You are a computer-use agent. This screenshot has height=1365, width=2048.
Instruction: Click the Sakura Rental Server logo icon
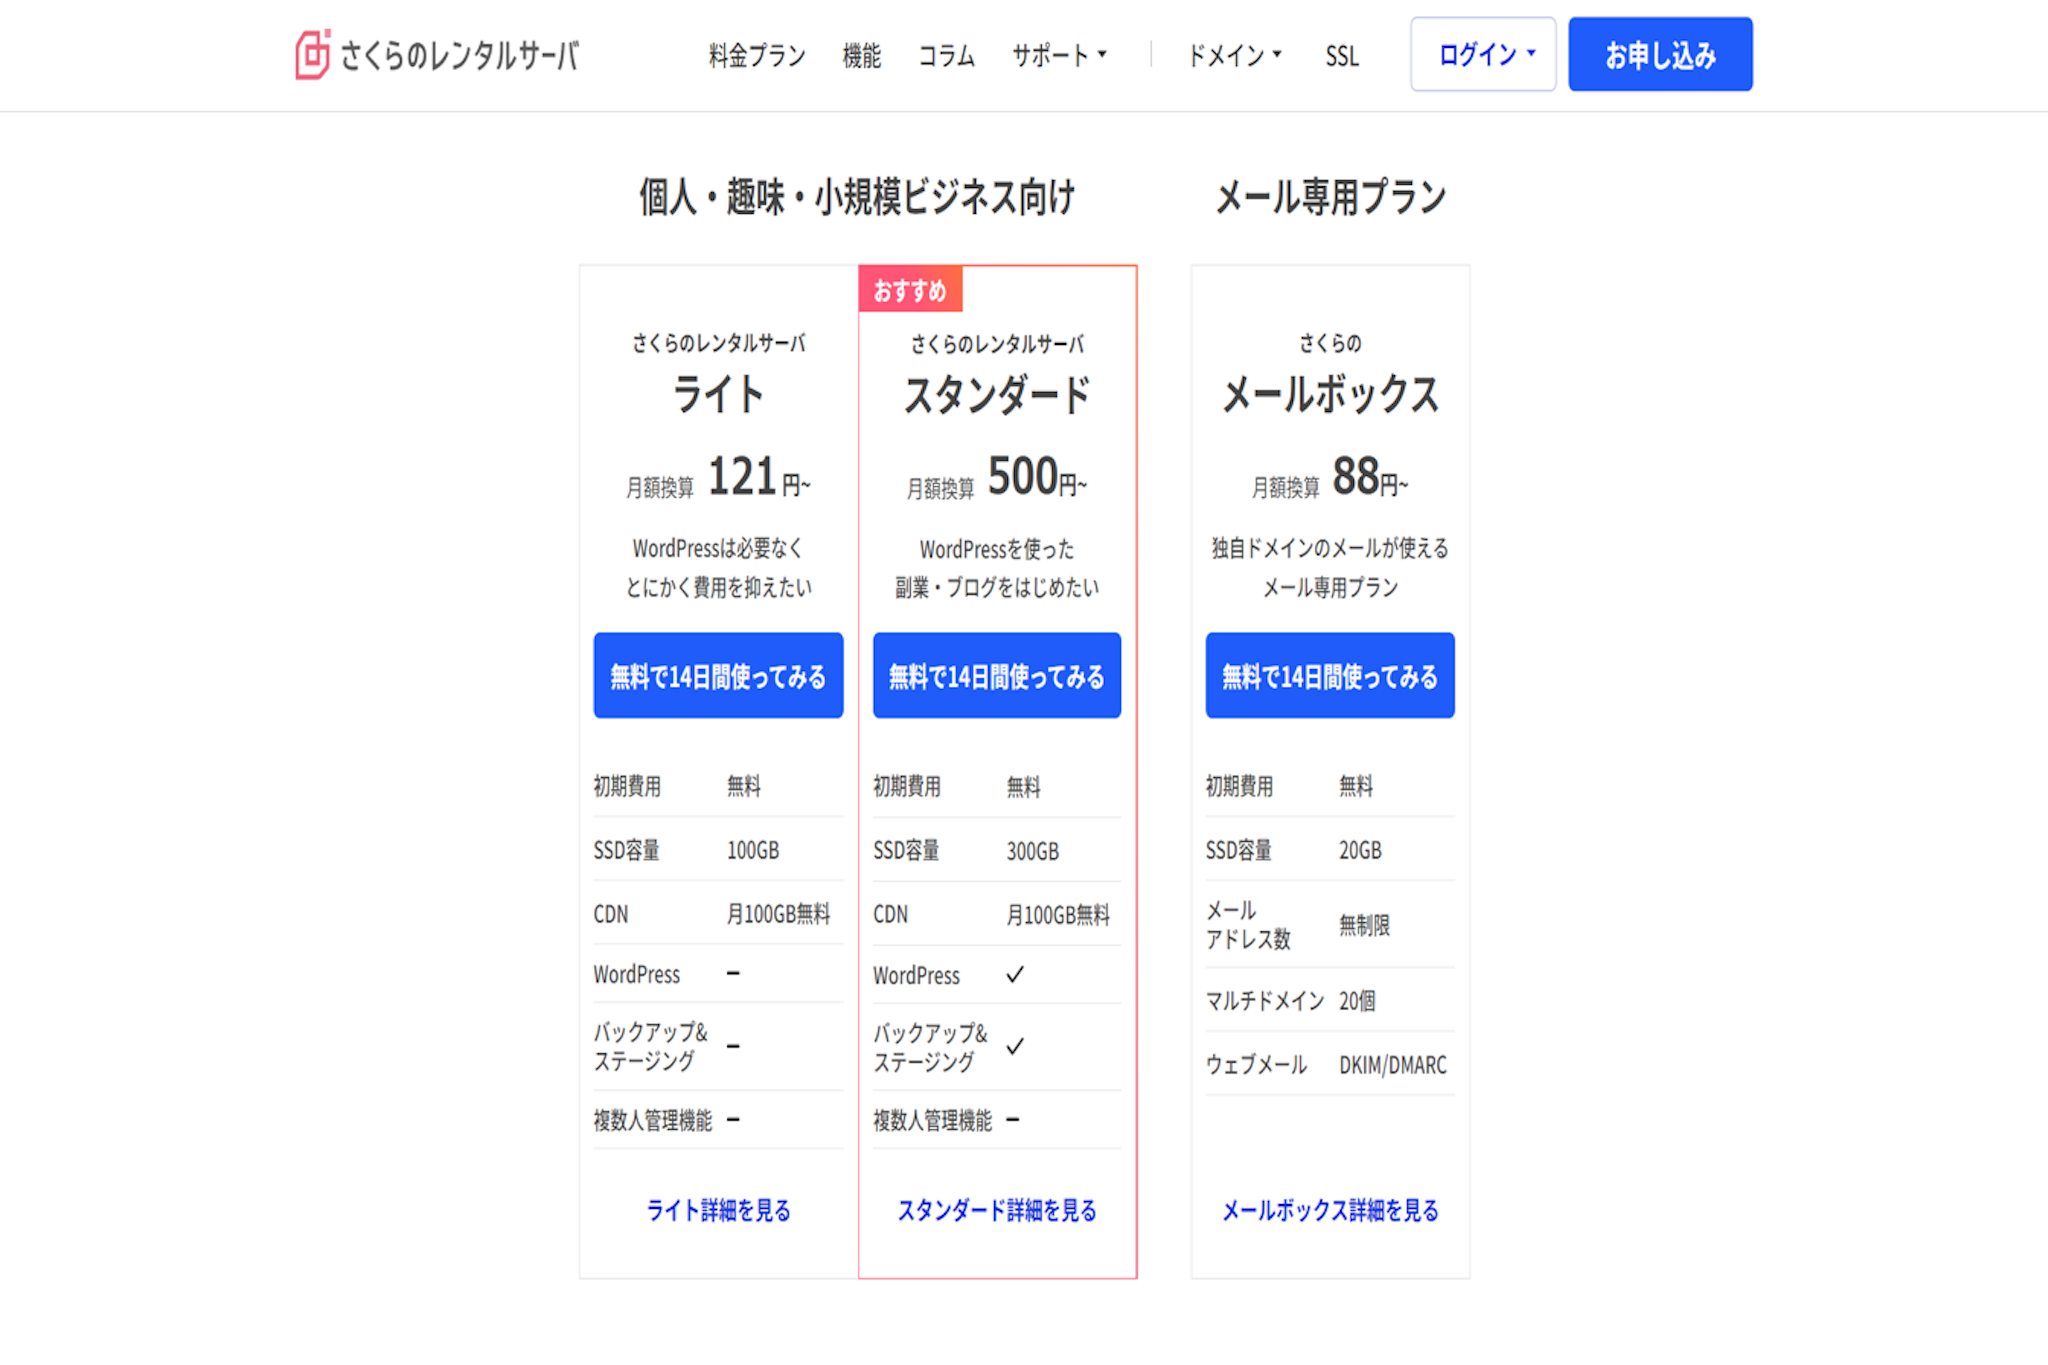point(312,54)
